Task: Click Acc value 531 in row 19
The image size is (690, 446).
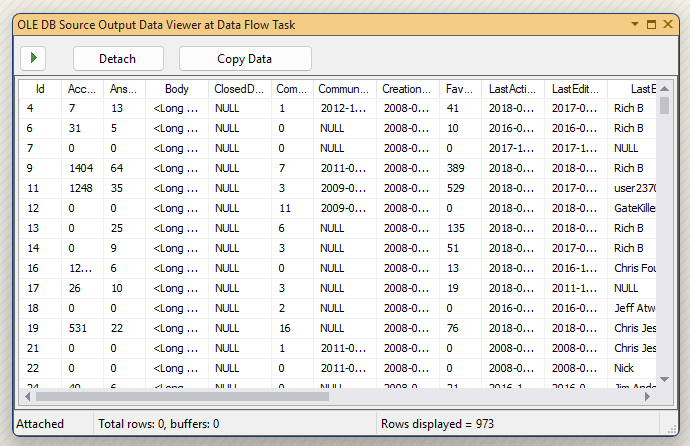Action: 82,328
